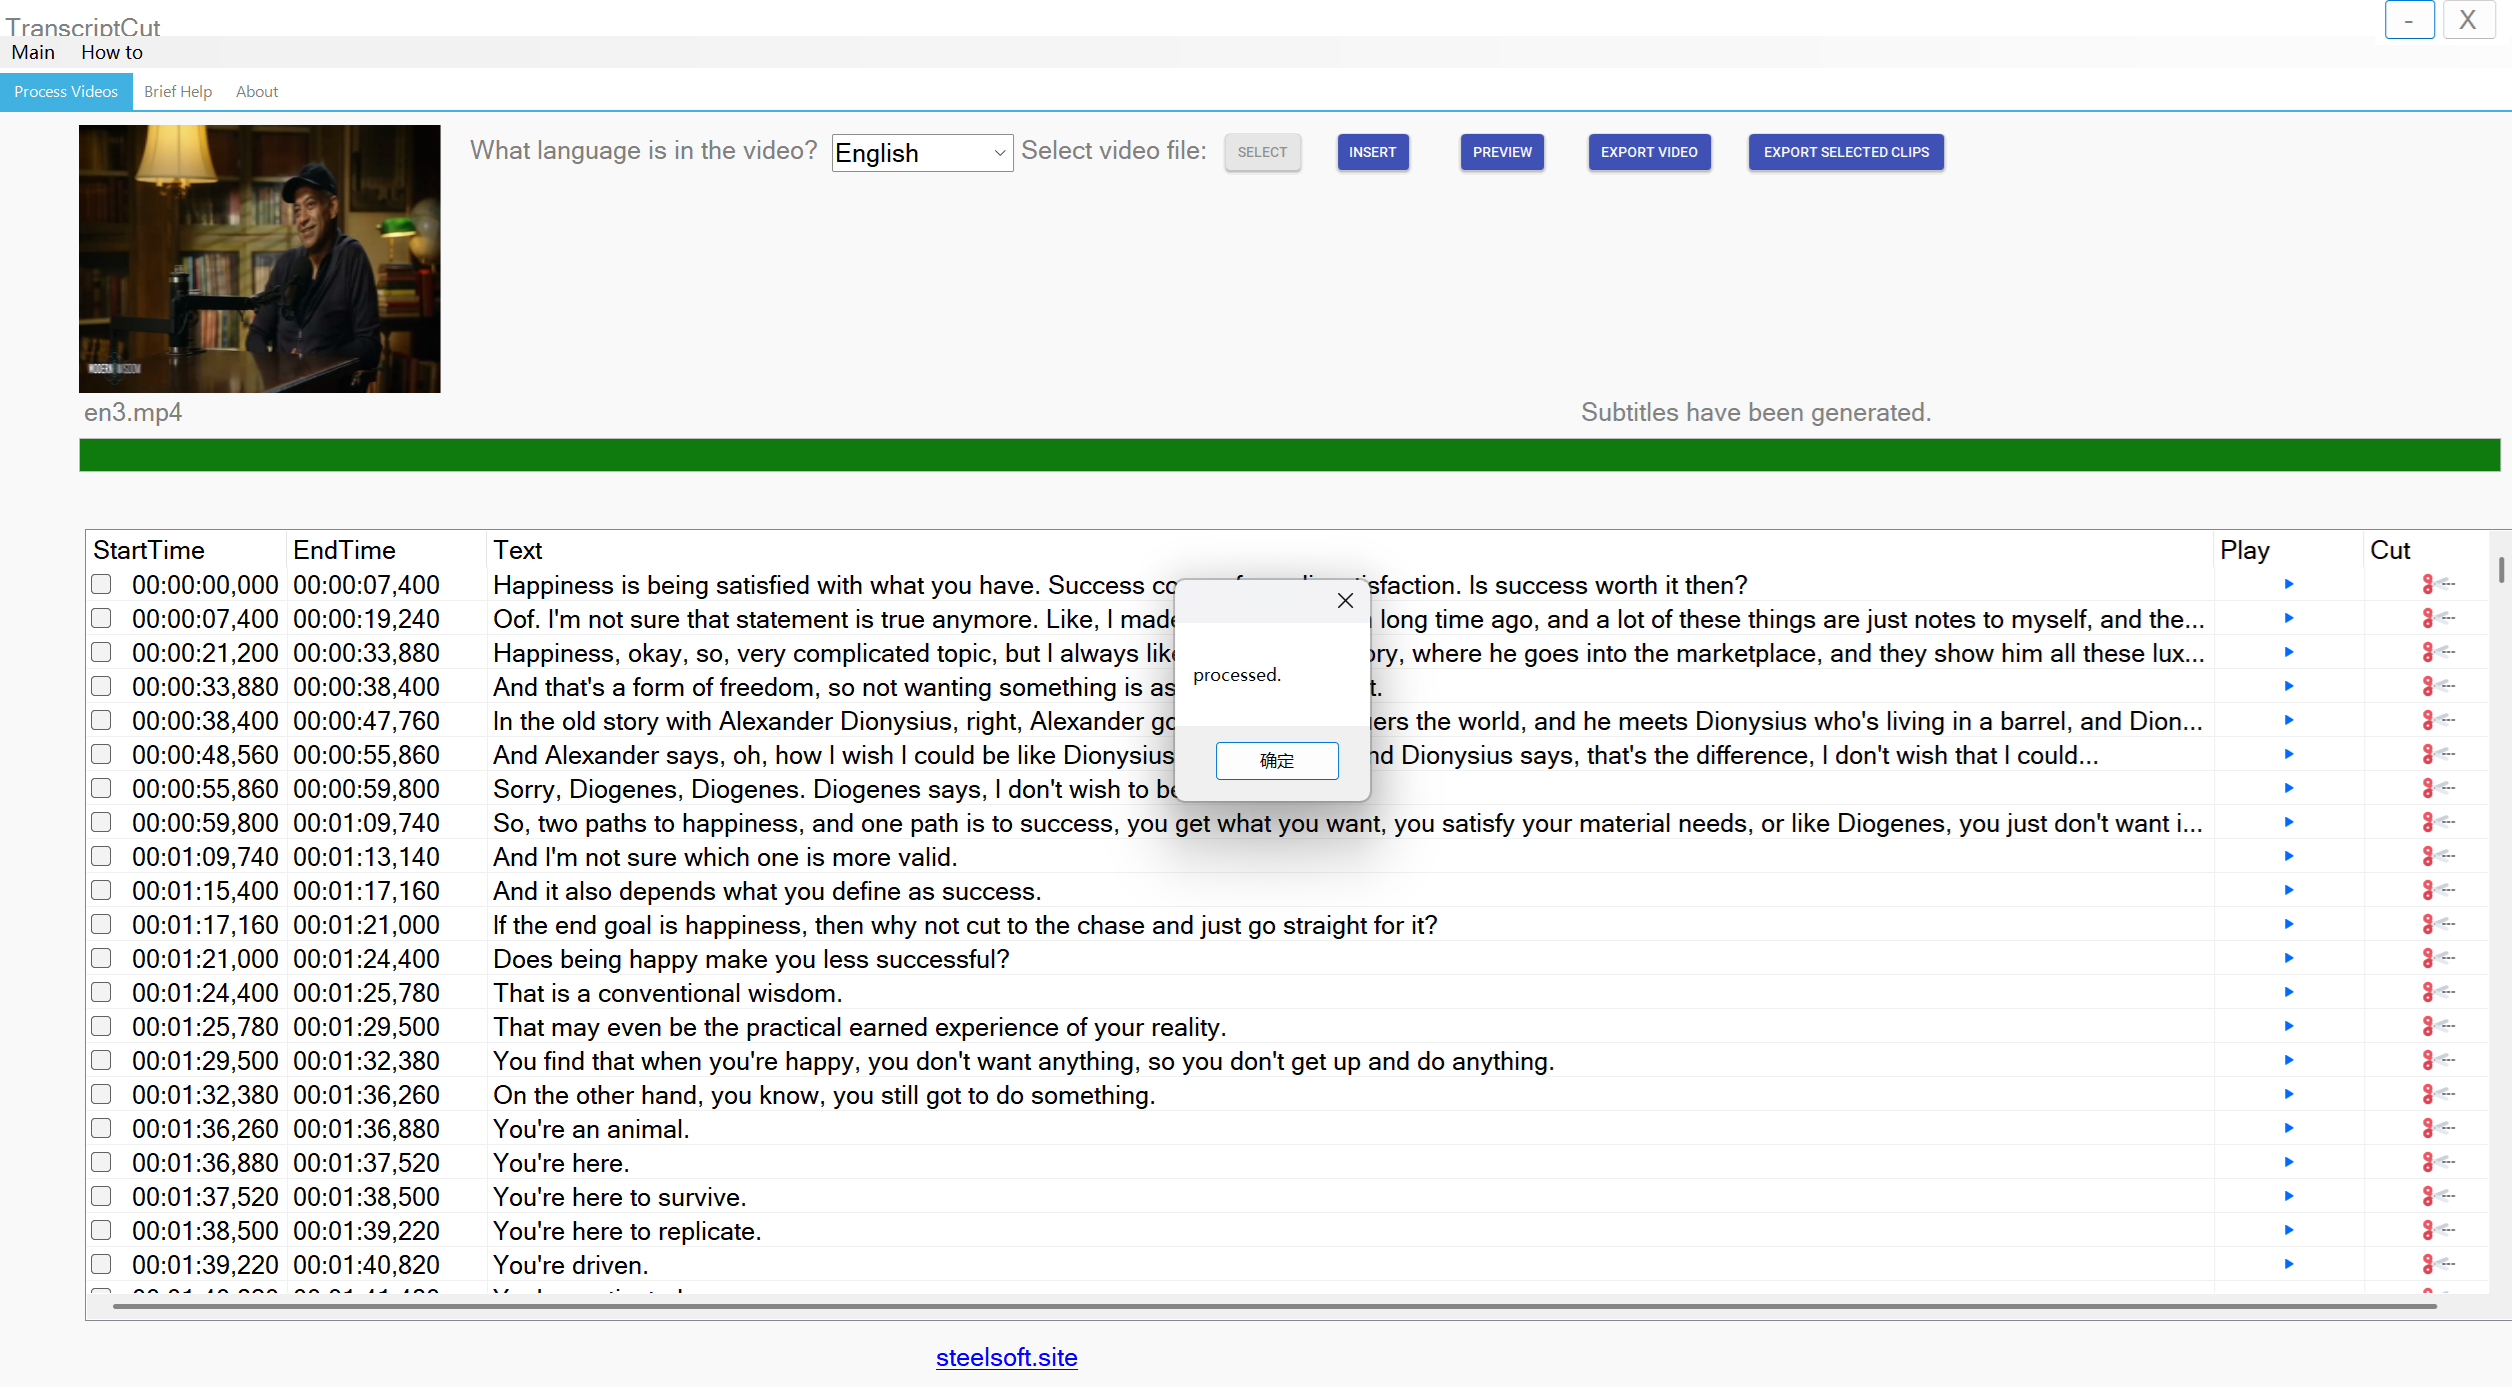Cut the clip starting at 00:00:00,000
This screenshot has height=1396, width=2512.
tap(2438, 585)
